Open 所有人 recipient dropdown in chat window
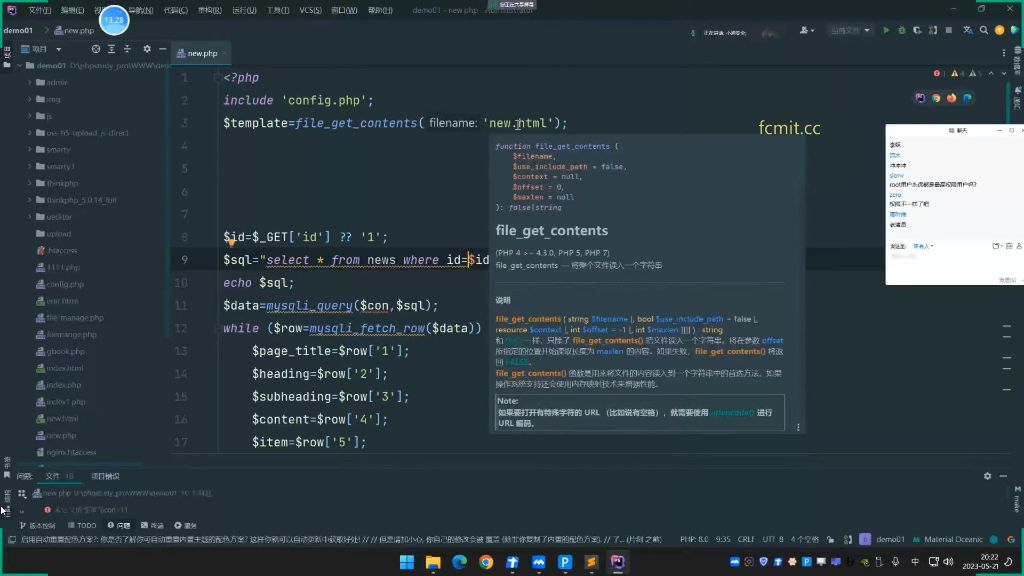This screenshot has height=576, width=1024. tap(923, 246)
